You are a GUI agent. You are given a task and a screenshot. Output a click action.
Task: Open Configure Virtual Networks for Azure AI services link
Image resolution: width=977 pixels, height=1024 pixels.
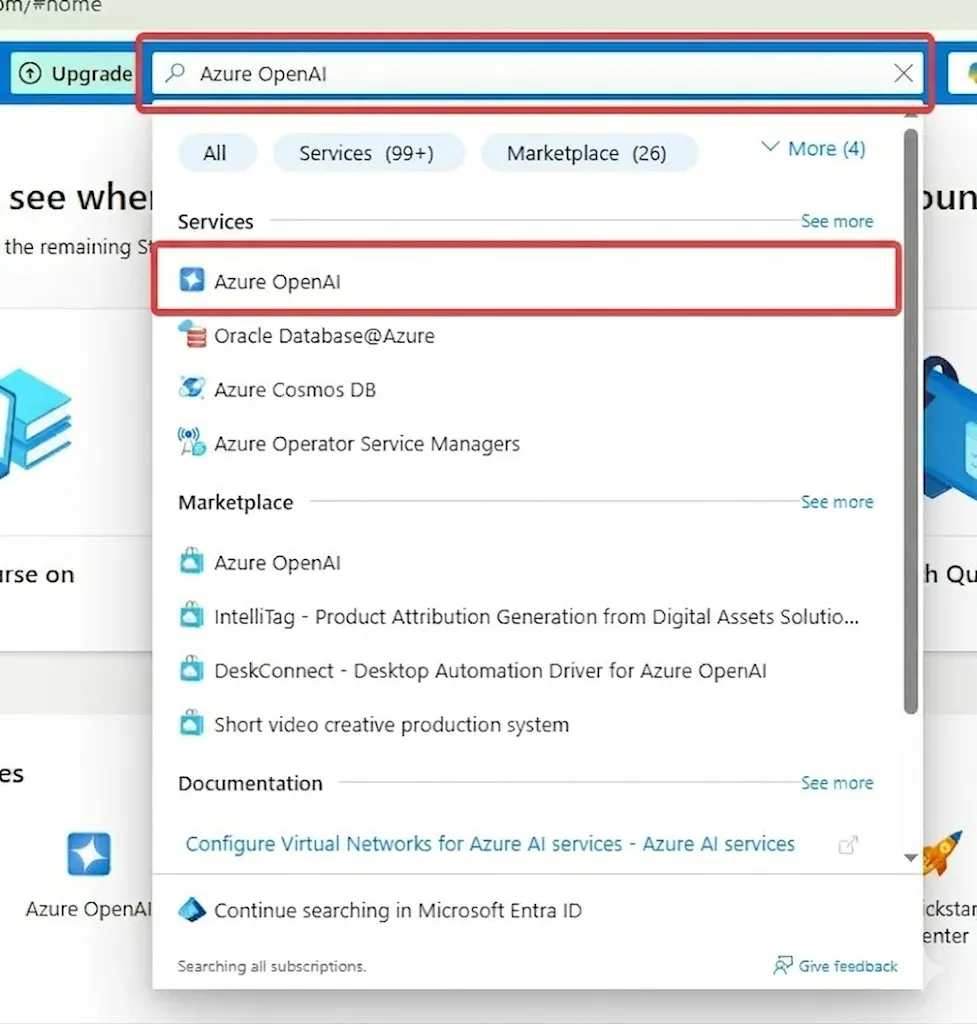(490, 844)
